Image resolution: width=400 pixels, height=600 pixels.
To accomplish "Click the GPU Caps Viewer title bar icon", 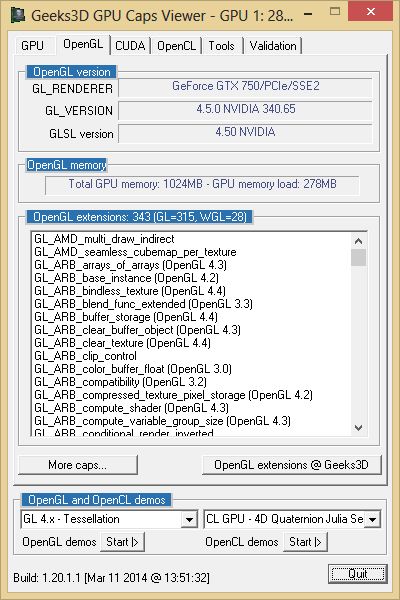I will tap(18, 15).
